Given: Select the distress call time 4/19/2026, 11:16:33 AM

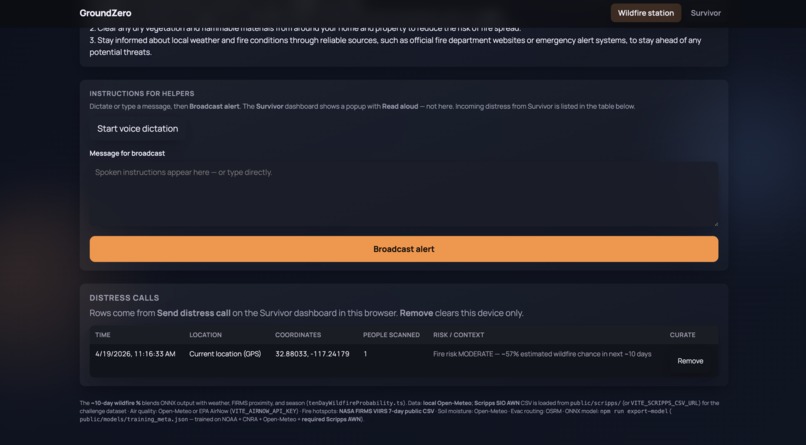Looking at the screenshot, I should (135, 354).
